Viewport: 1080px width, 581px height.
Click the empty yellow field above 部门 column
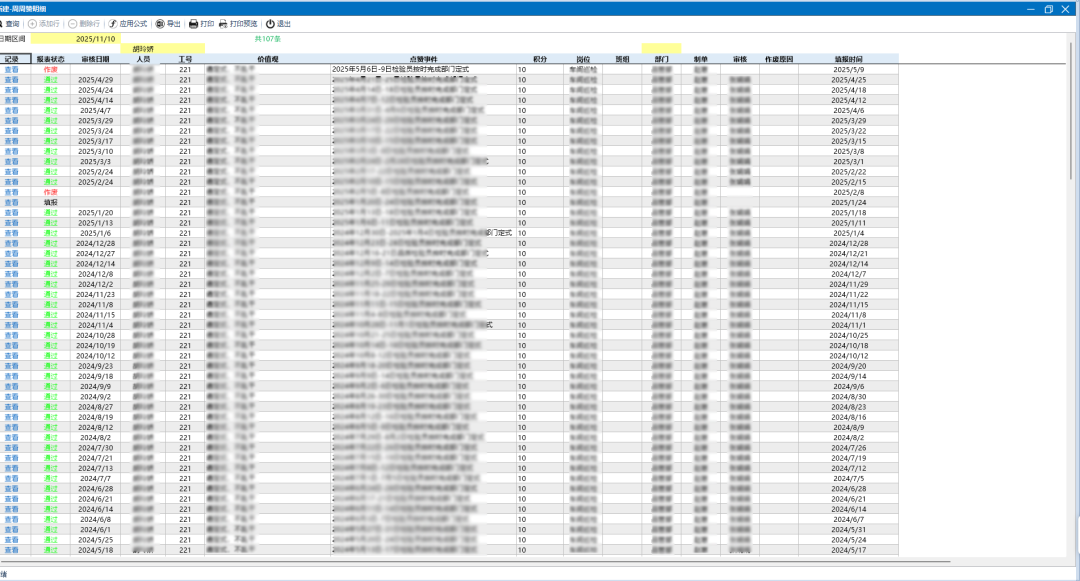point(661,49)
